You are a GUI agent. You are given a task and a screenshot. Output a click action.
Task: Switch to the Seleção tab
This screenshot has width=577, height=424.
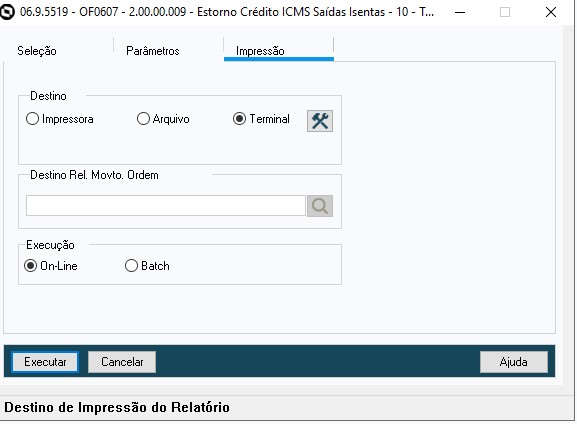click(x=37, y=51)
